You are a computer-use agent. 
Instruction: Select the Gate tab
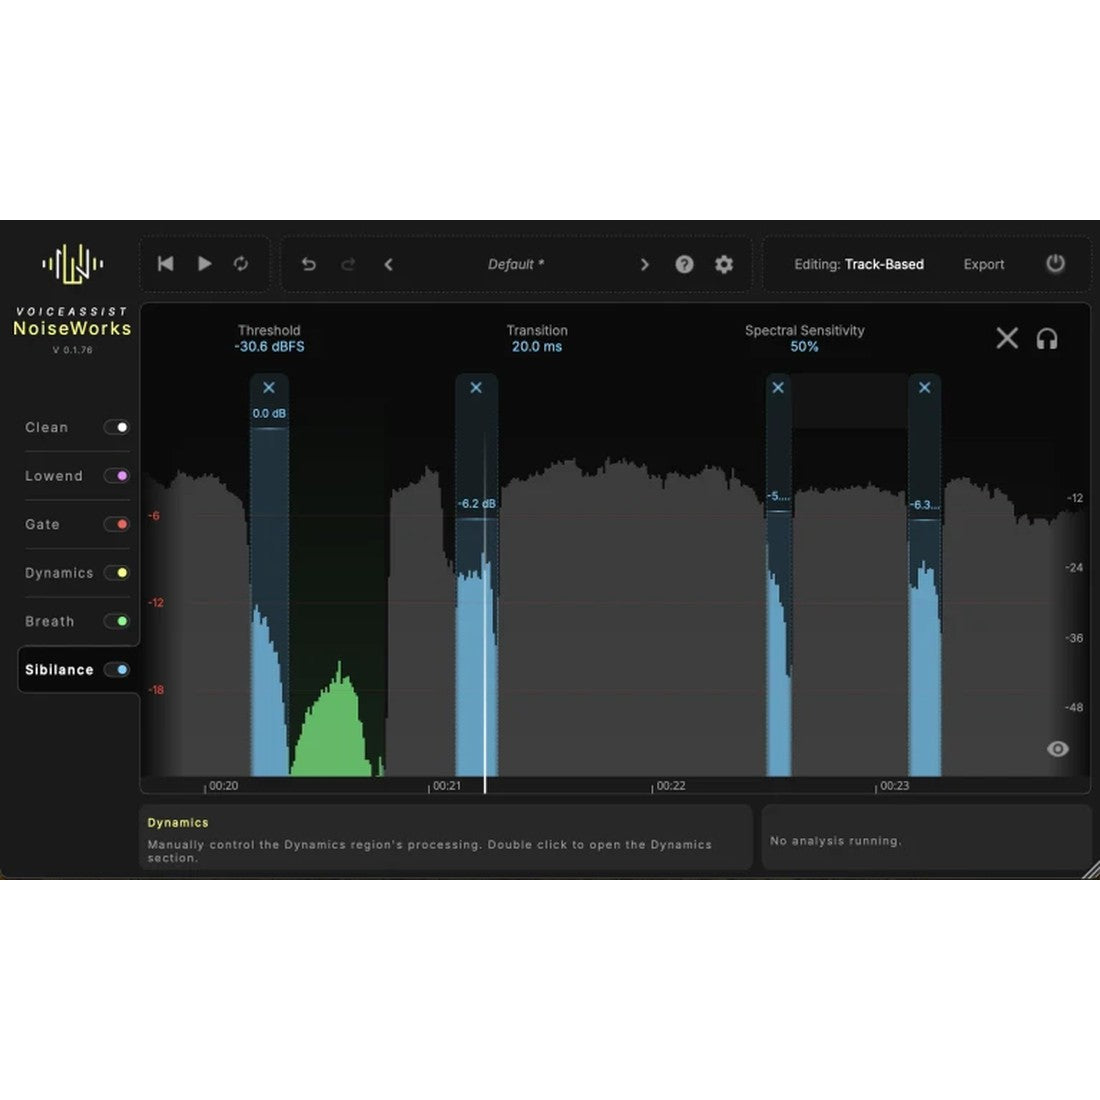coord(42,524)
